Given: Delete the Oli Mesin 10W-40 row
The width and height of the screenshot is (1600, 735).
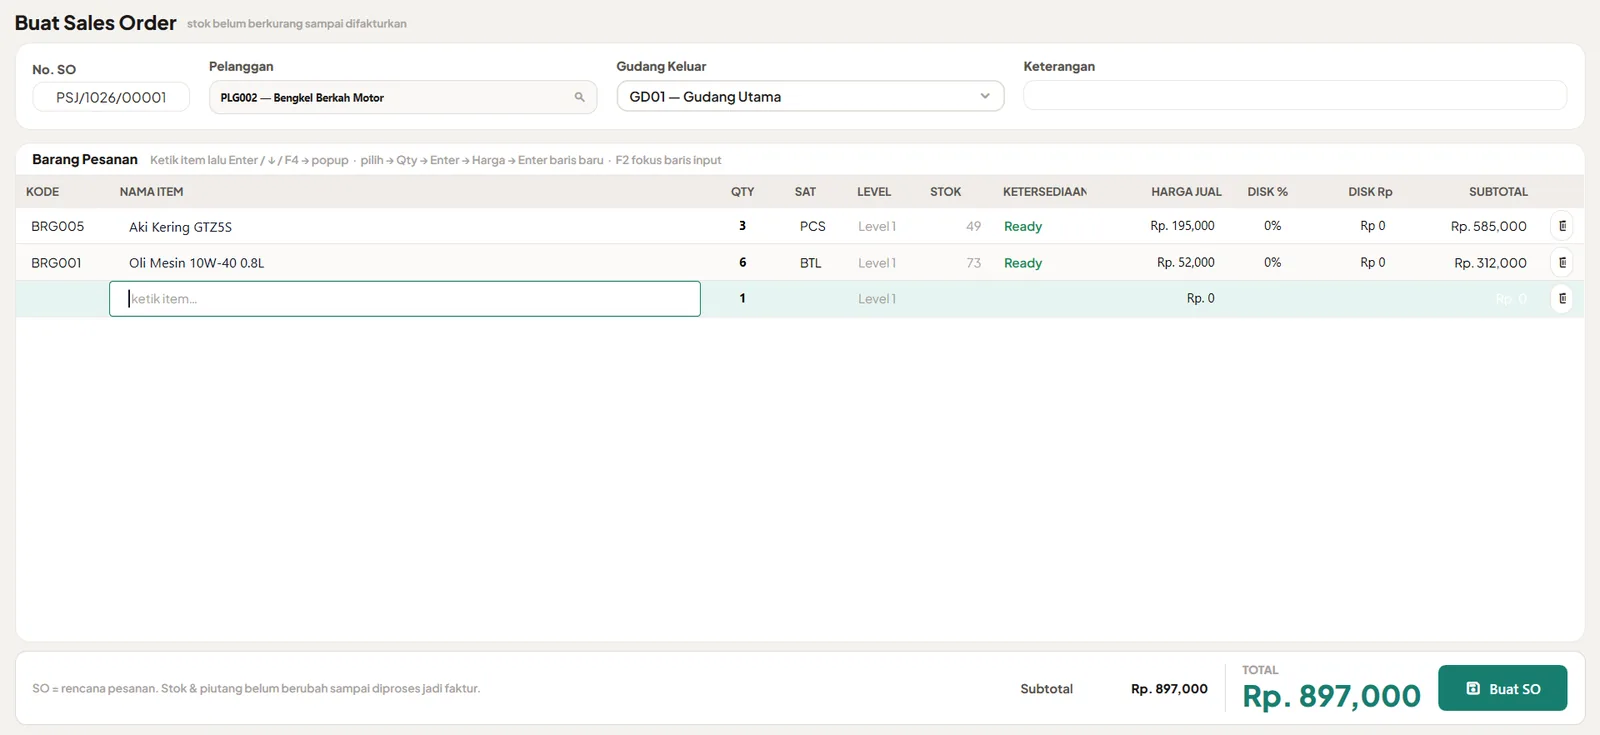Looking at the screenshot, I should [x=1562, y=263].
